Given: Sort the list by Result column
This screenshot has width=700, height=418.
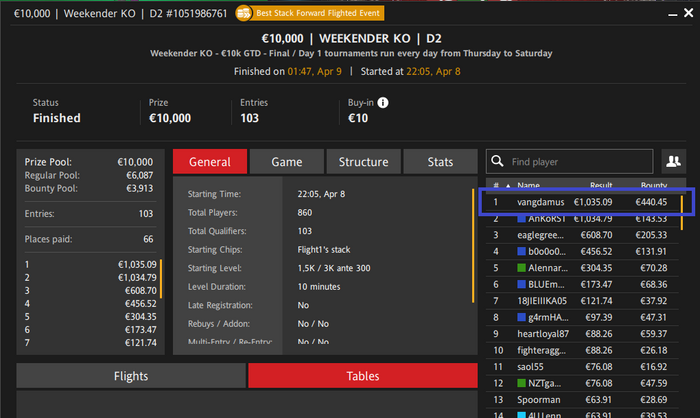Looking at the screenshot, I should 601,185.
